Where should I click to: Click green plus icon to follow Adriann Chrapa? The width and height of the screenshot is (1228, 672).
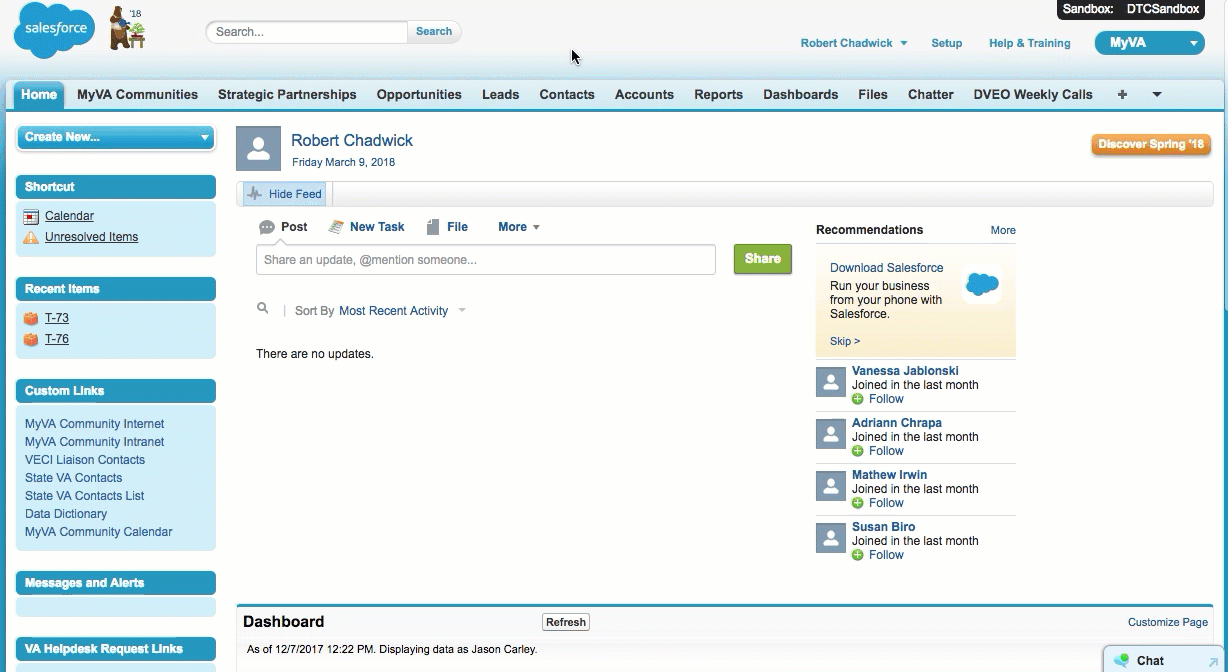point(858,451)
